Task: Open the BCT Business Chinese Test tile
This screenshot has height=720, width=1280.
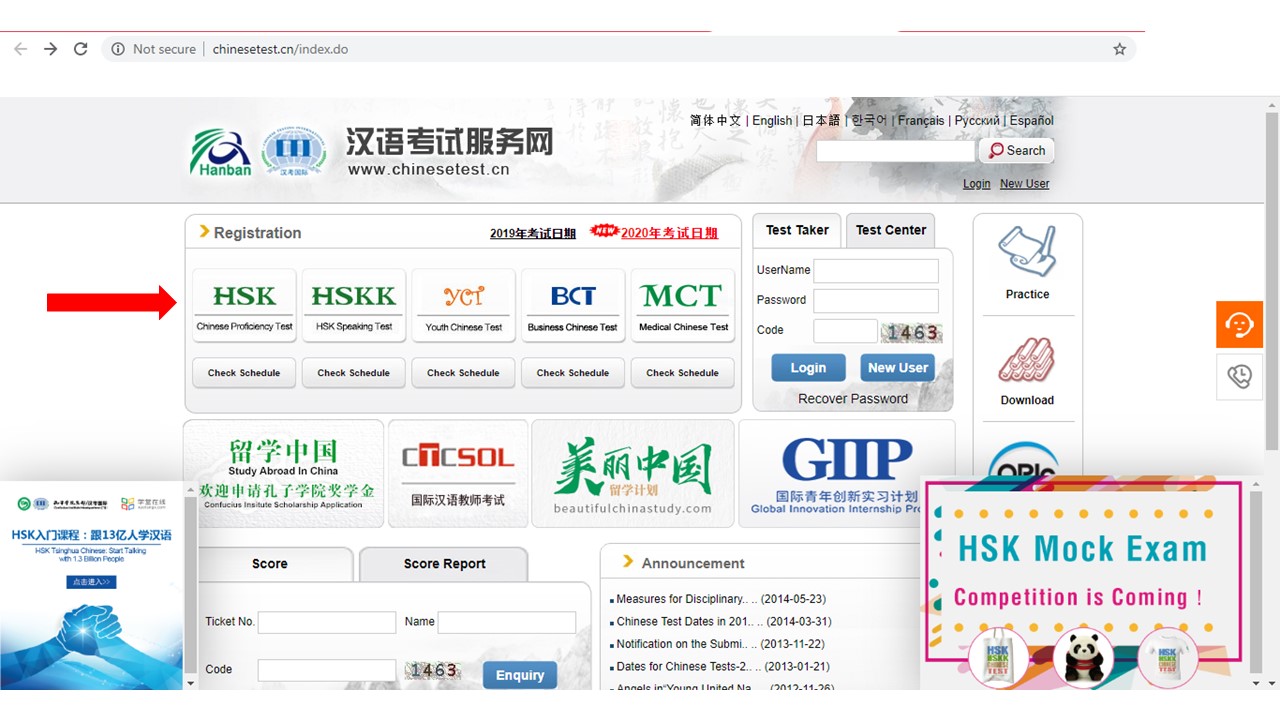Action: (x=573, y=305)
